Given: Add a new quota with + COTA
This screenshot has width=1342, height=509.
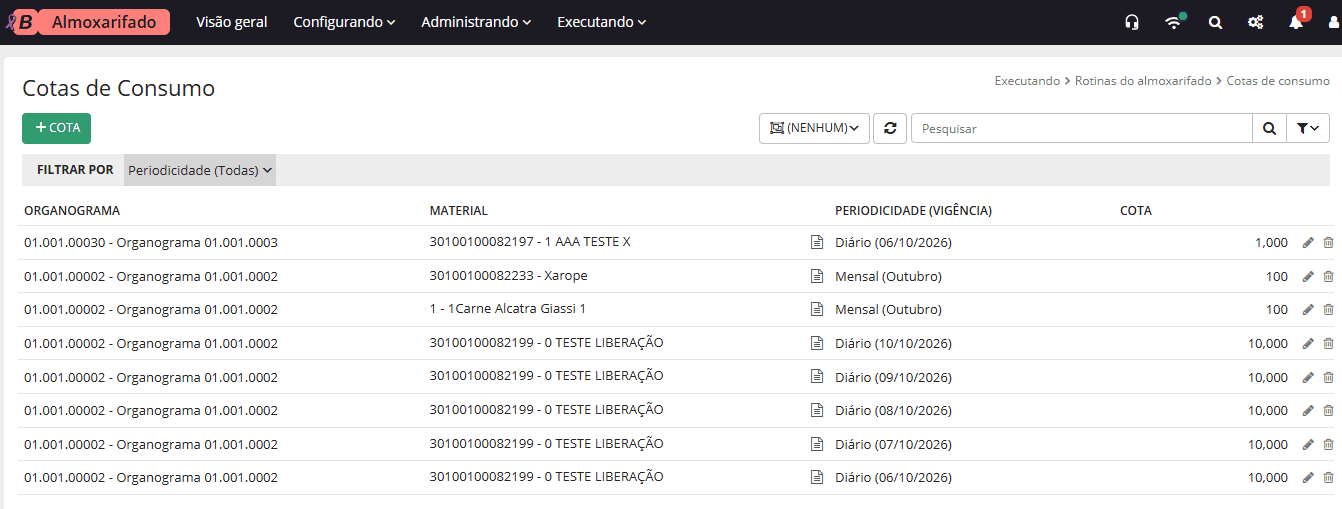Looking at the screenshot, I should pos(57,128).
